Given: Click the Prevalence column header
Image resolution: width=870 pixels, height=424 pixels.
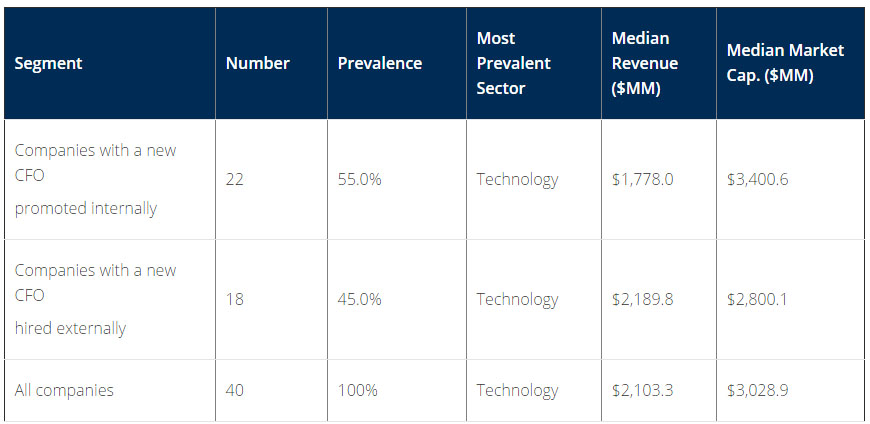Looking at the screenshot, I should [x=380, y=63].
